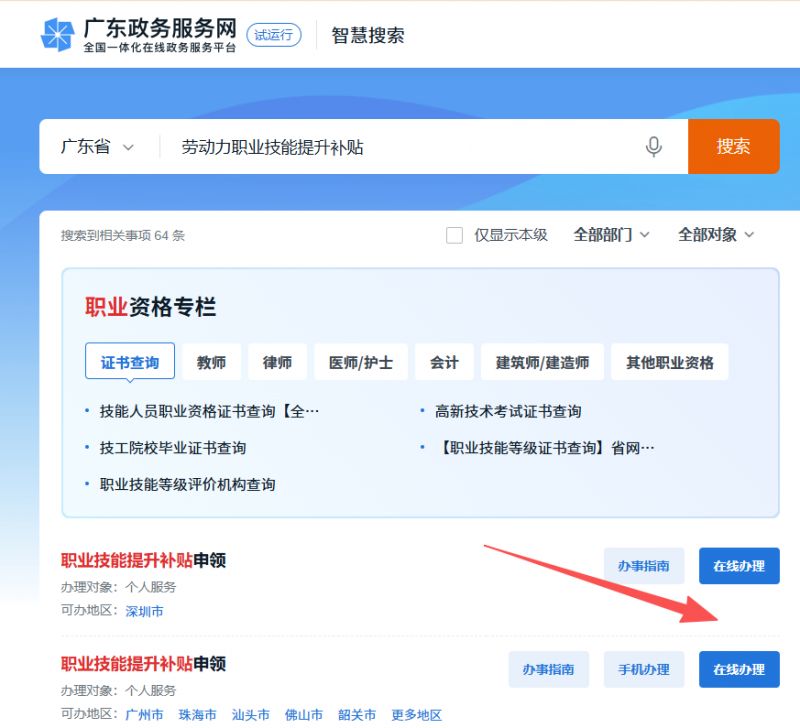Click the 搜索到相关事项 64 条 text

click(122, 236)
